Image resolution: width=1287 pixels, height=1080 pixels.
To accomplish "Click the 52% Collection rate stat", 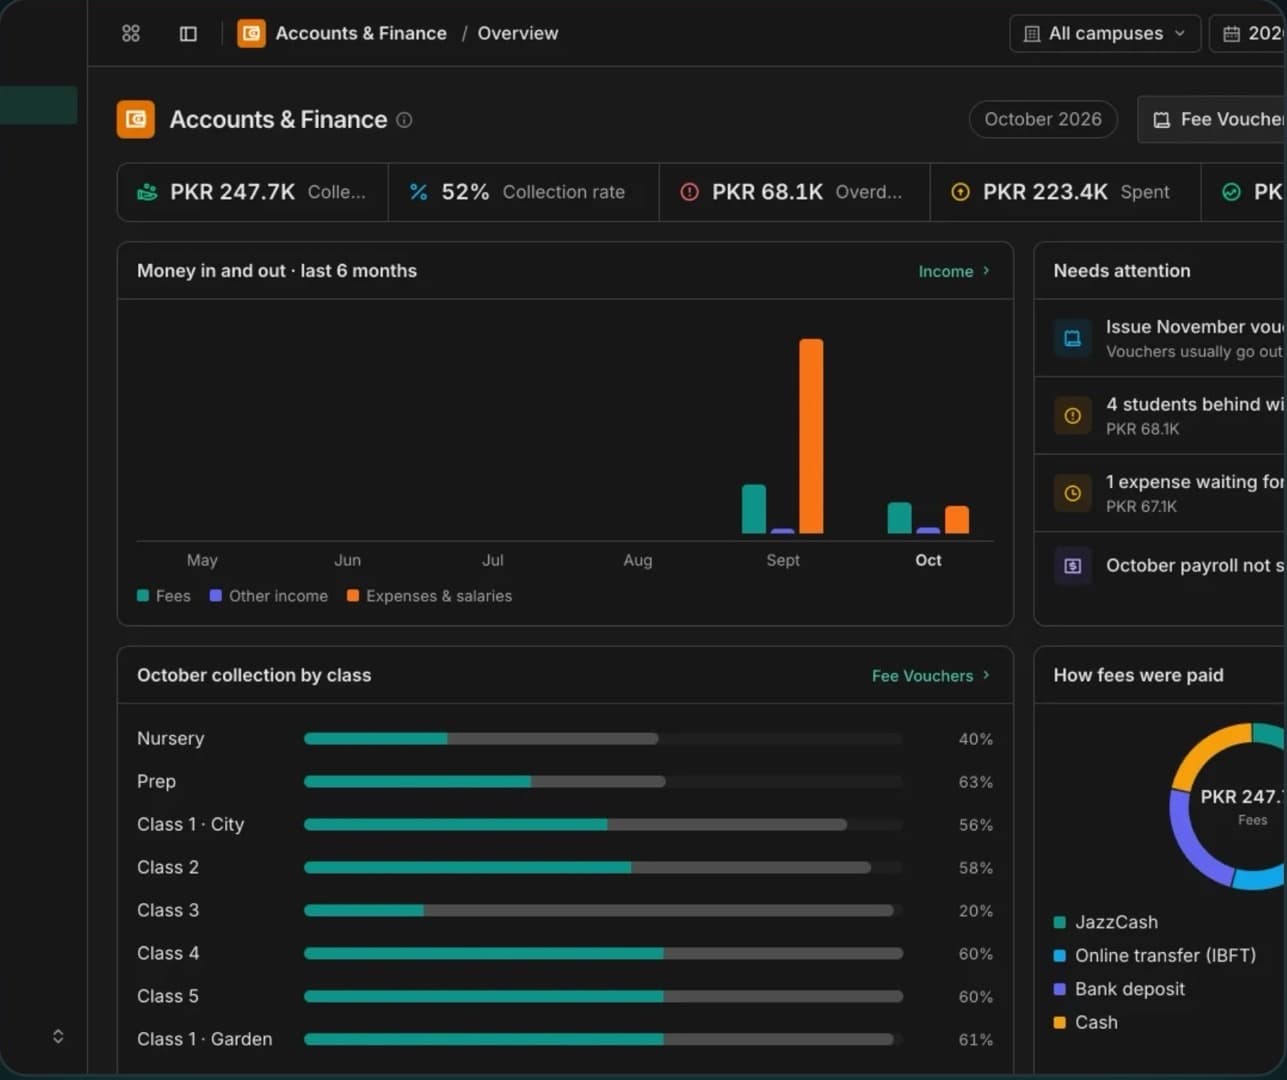I will coord(524,192).
